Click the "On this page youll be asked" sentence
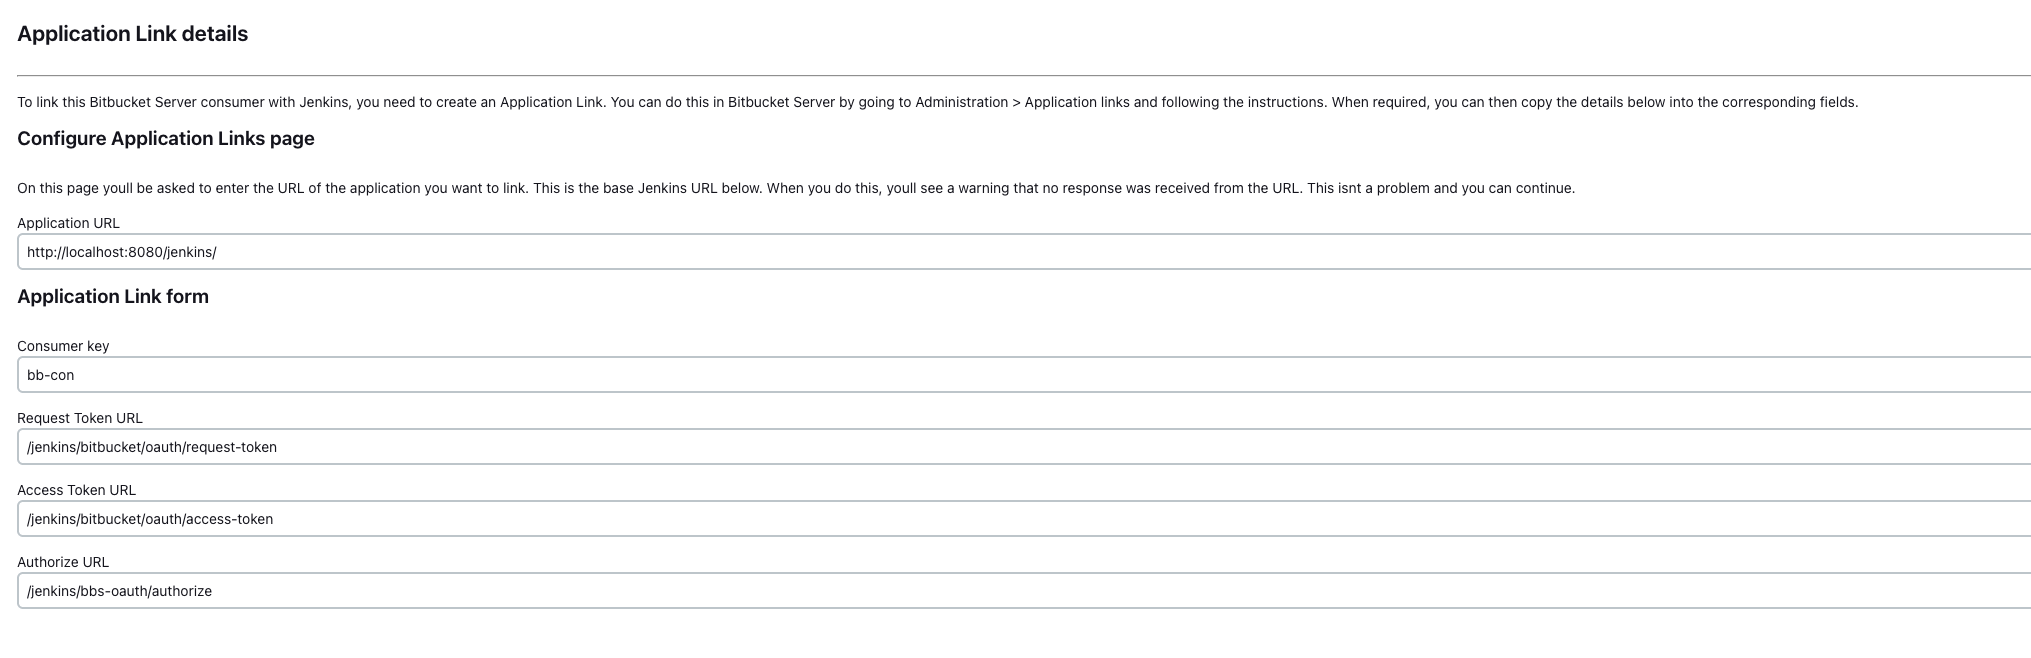Viewport: 2031px width, 658px height. coord(272,188)
